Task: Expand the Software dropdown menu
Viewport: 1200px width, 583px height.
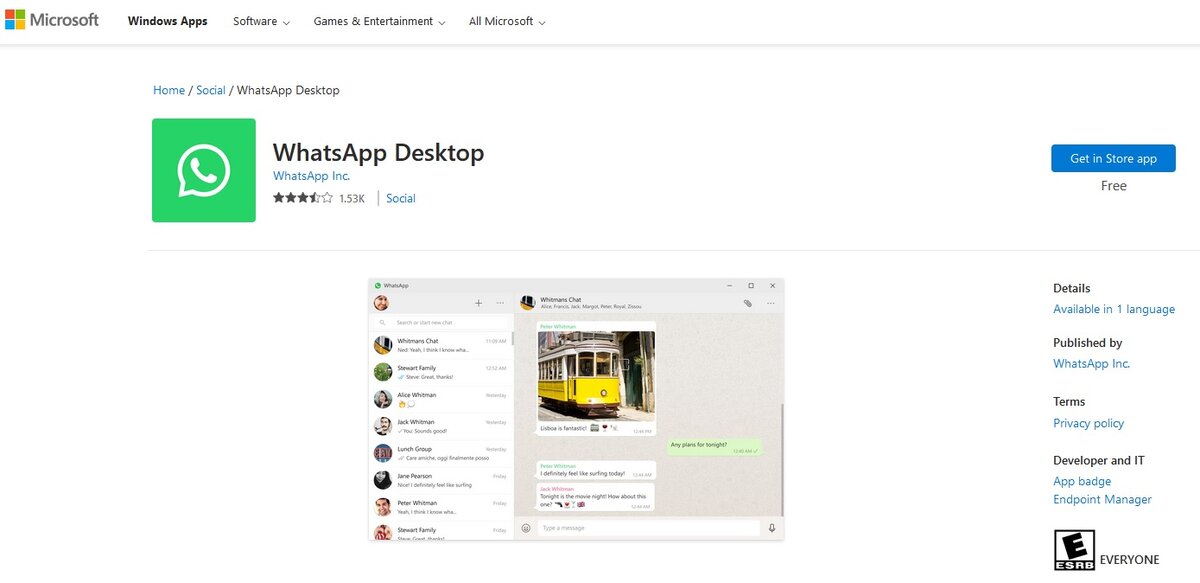Action: point(261,21)
